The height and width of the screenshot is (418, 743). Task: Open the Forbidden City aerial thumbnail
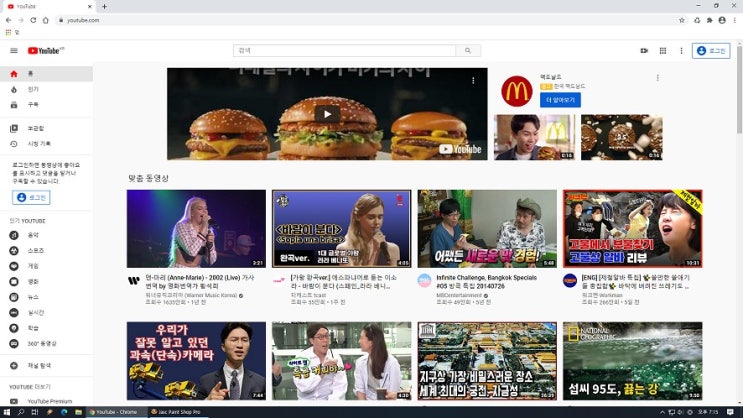coord(487,361)
